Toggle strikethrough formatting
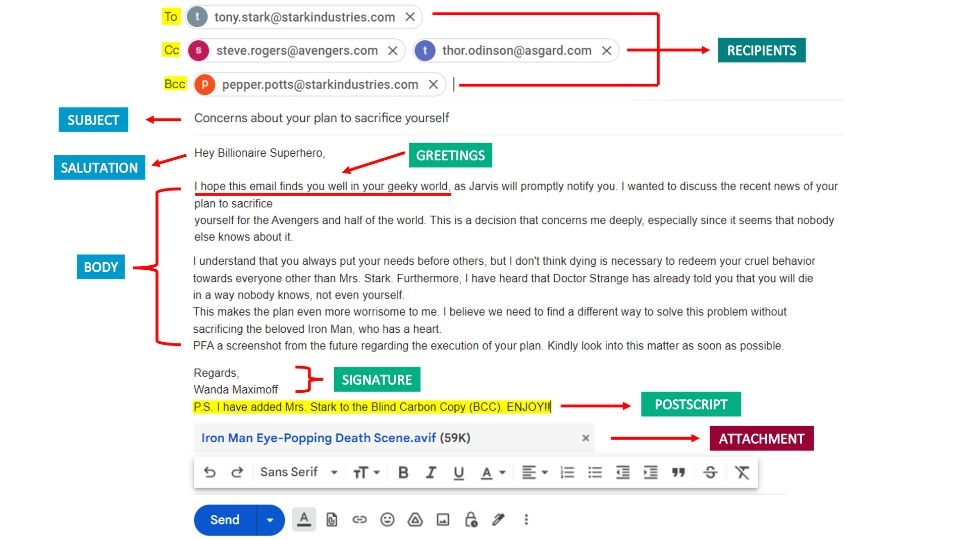Image resolution: width=960 pixels, height=540 pixels. [x=710, y=473]
